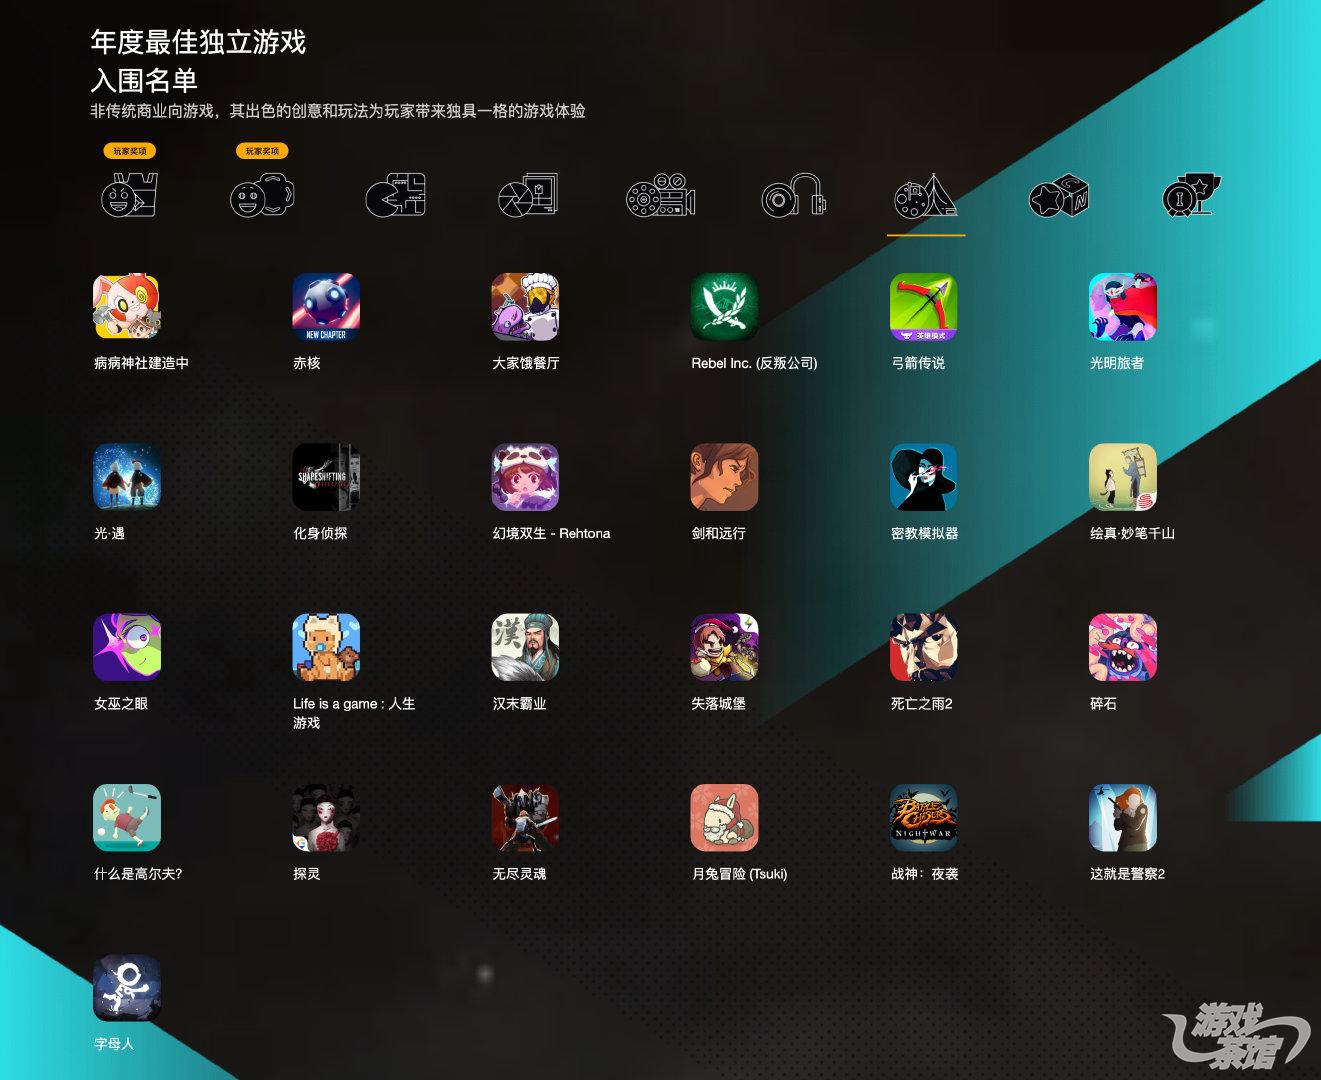Switch to the smiley face and cup category tab
The image size is (1321, 1080).
point(130,195)
